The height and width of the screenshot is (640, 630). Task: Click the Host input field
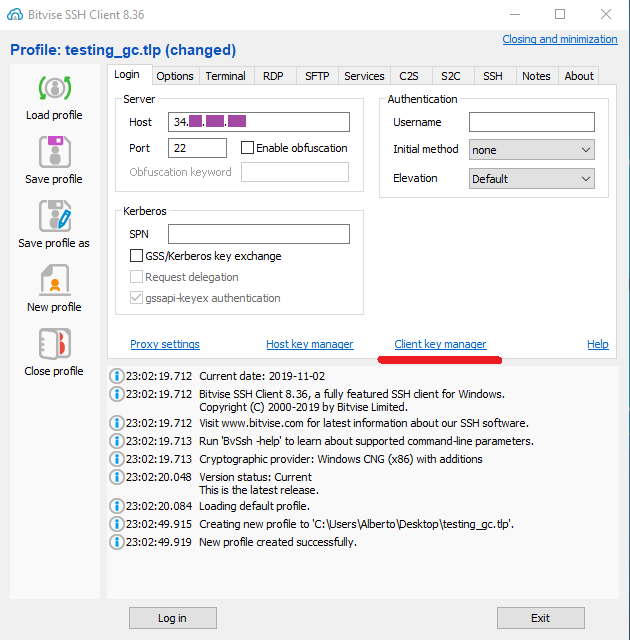(x=259, y=122)
